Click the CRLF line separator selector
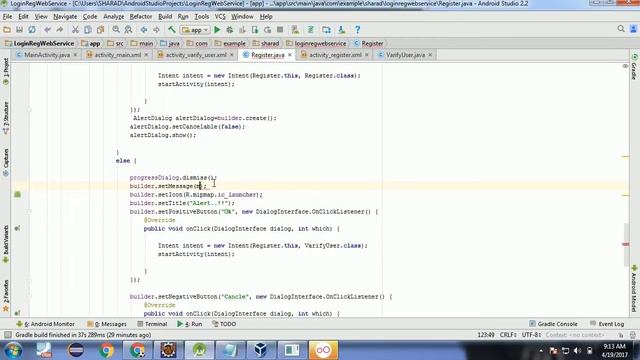This screenshot has height=360, width=640. pyautogui.click(x=508, y=335)
